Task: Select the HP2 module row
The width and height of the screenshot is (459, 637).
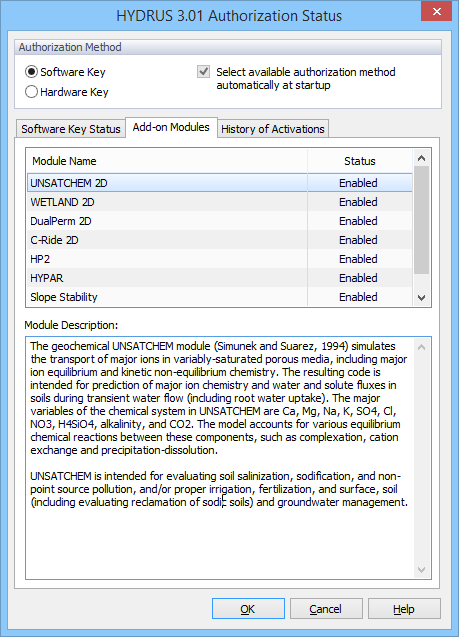Action: tap(220, 259)
